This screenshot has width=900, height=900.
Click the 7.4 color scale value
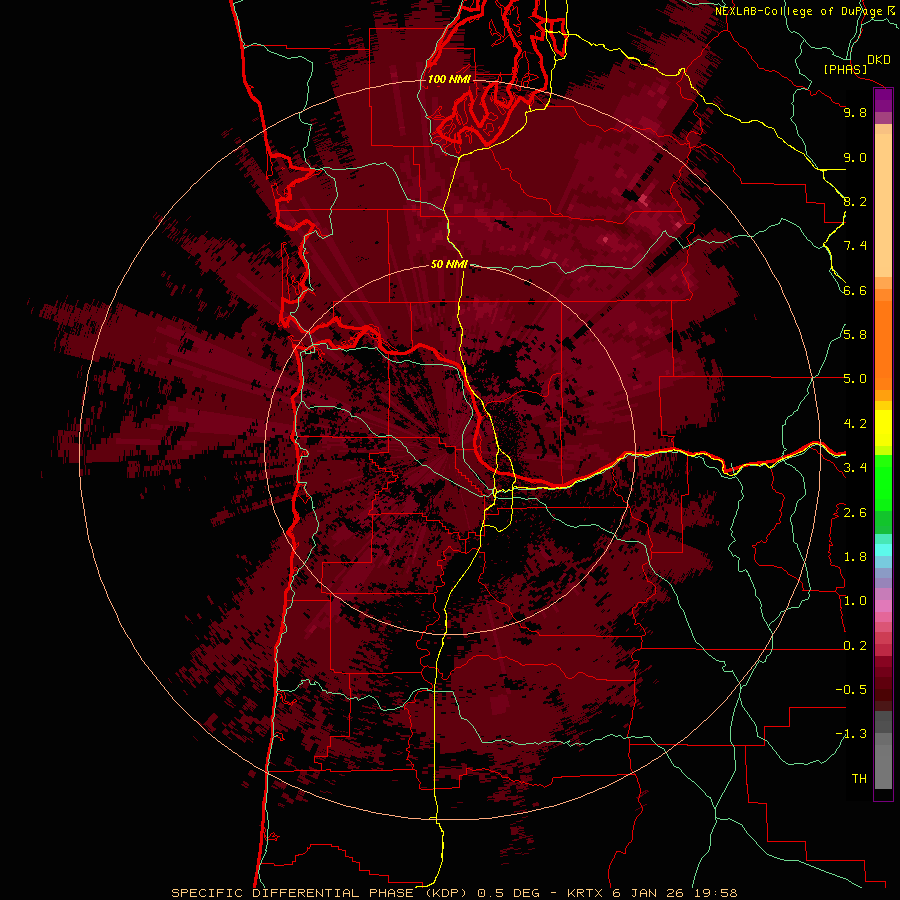pos(855,246)
